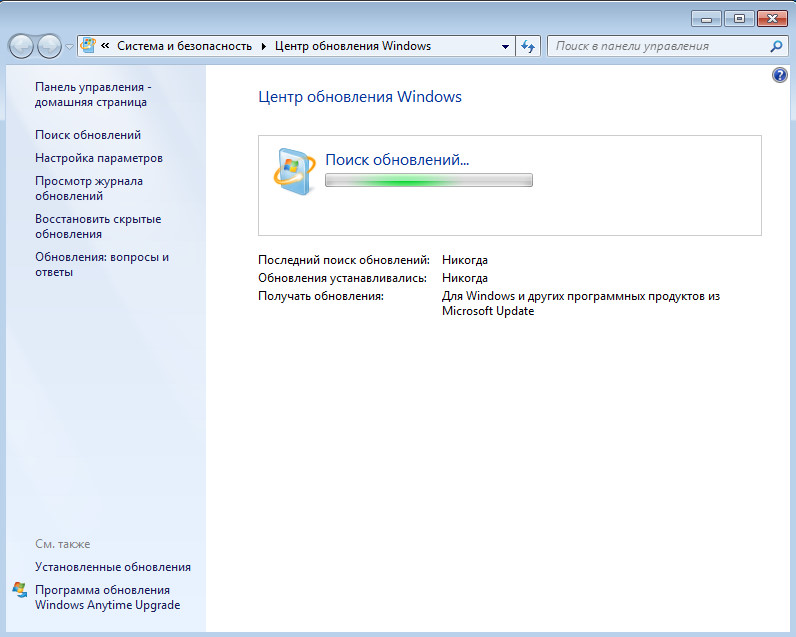
Task: Click the green search progress bar
Action: 428,180
